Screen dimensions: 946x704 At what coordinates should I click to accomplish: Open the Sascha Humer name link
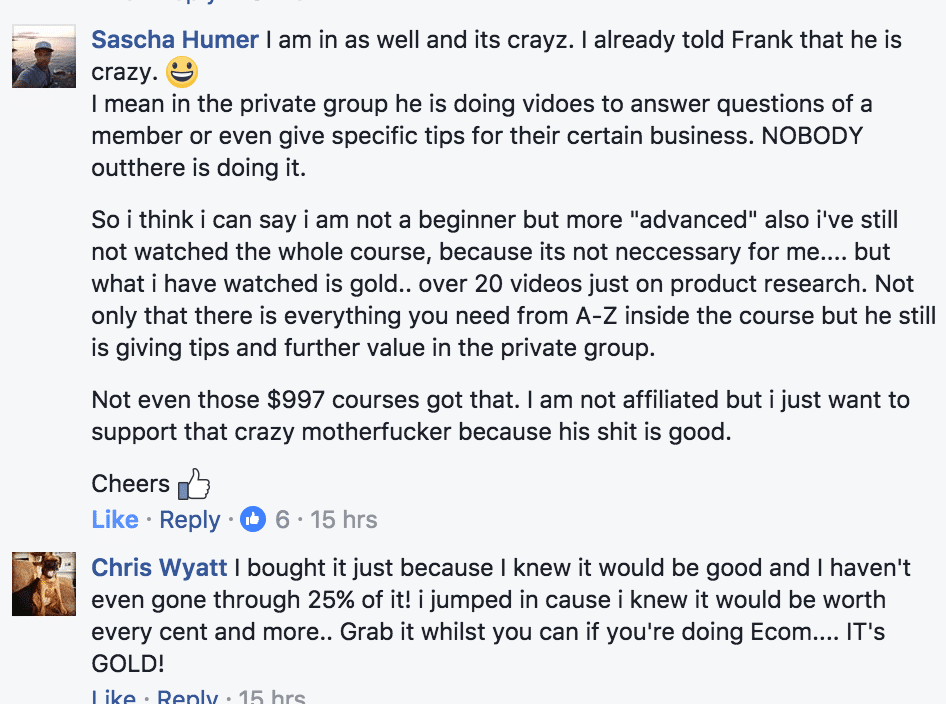coord(175,40)
